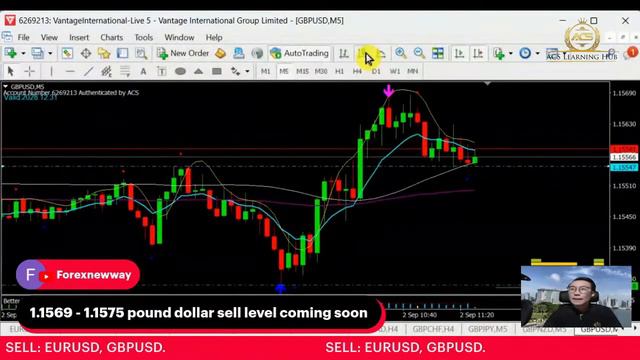This screenshot has height=360, width=640.
Task: Toggle chart Auto Scroll
Action: coord(460,53)
